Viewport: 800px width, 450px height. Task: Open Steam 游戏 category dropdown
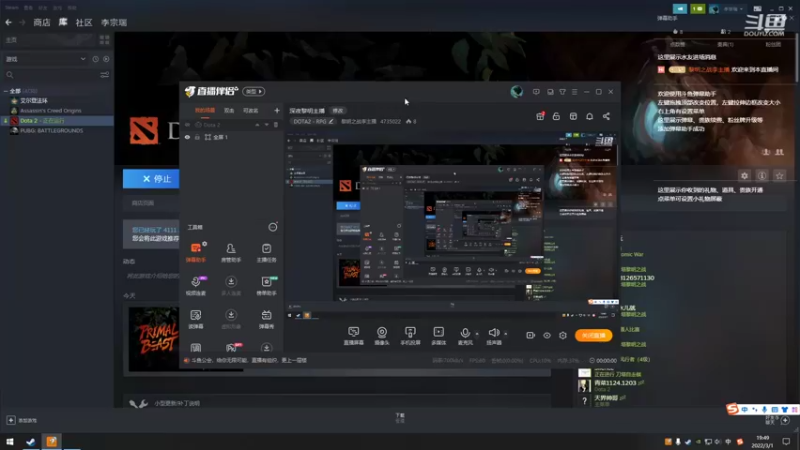click(45, 59)
